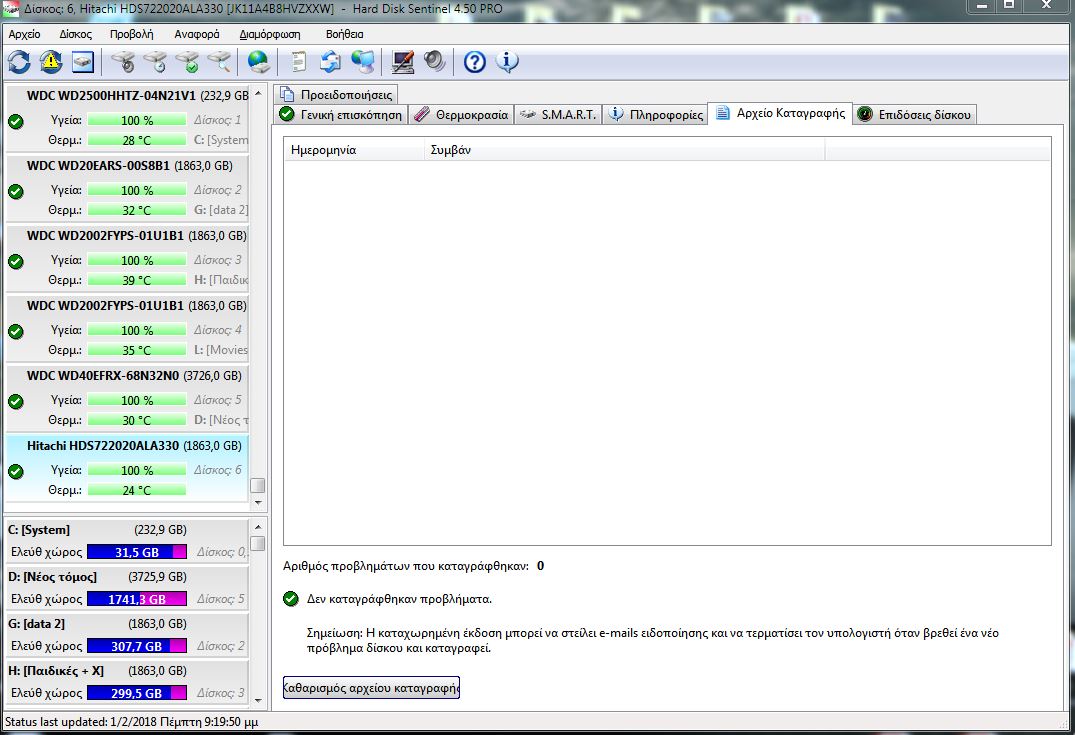
Task: Select disk WDC WD2002FYPS-01U1B1 labeled Δίσκος: 4
Action: 127,327
